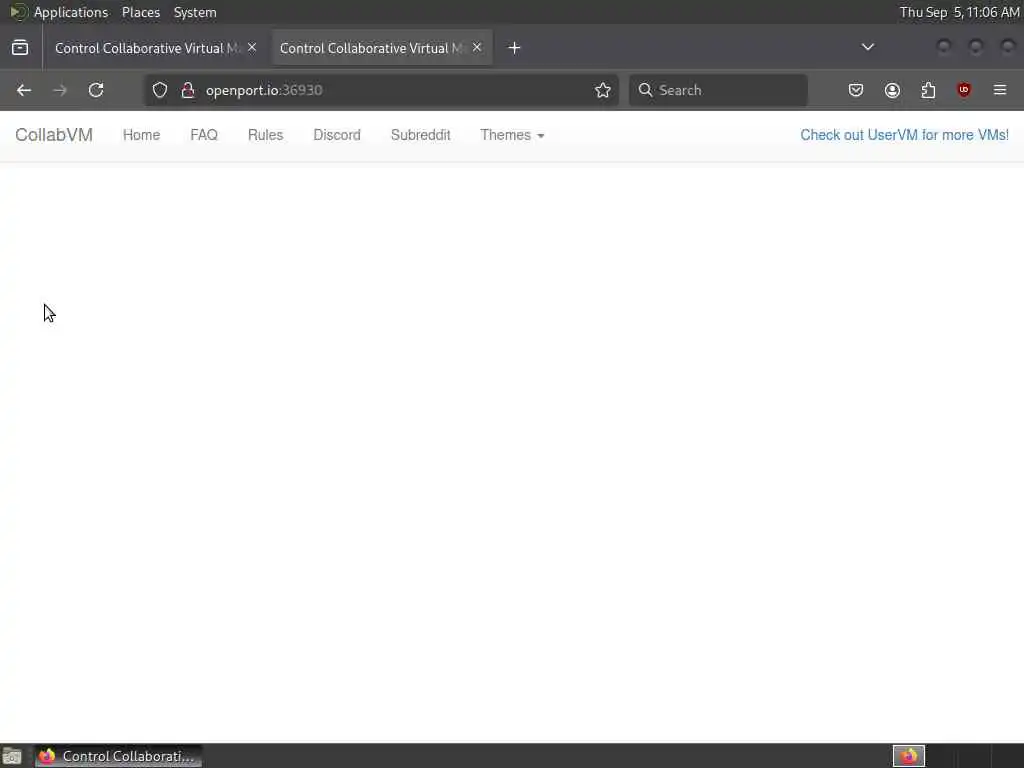Image resolution: width=1024 pixels, height=768 pixels.
Task: Click the uBlock Origin extension icon
Action: pyautogui.click(x=964, y=90)
